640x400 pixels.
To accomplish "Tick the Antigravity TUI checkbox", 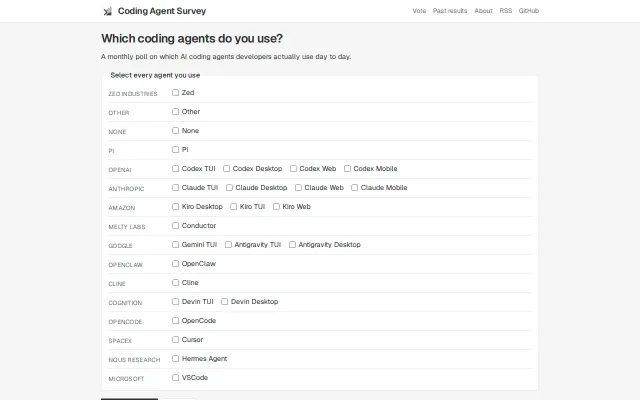I will [x=229, y=244].
